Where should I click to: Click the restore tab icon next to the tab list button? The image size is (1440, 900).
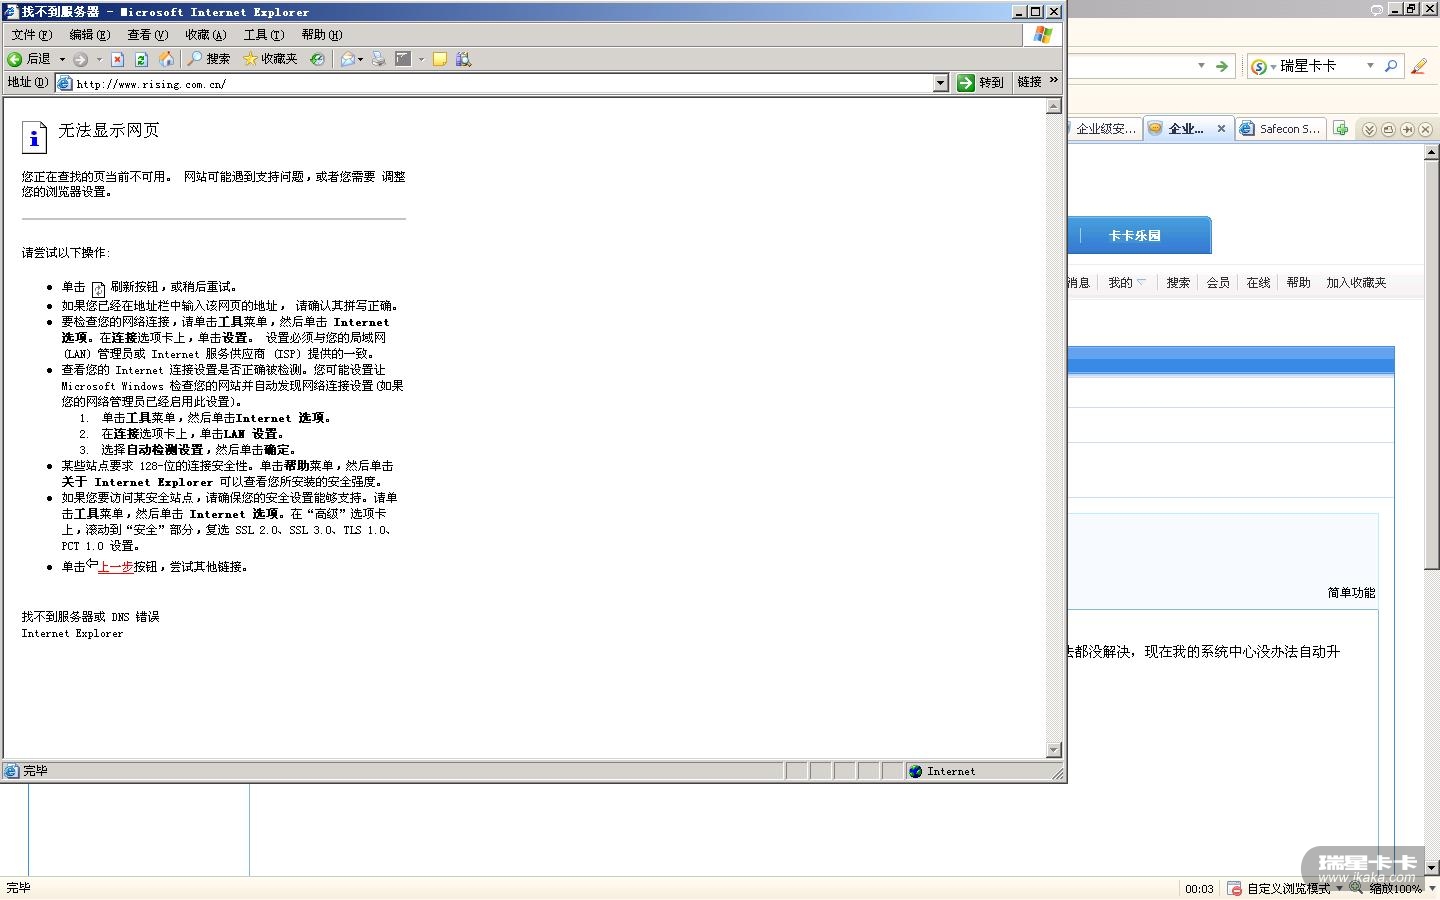point(1388,129)
